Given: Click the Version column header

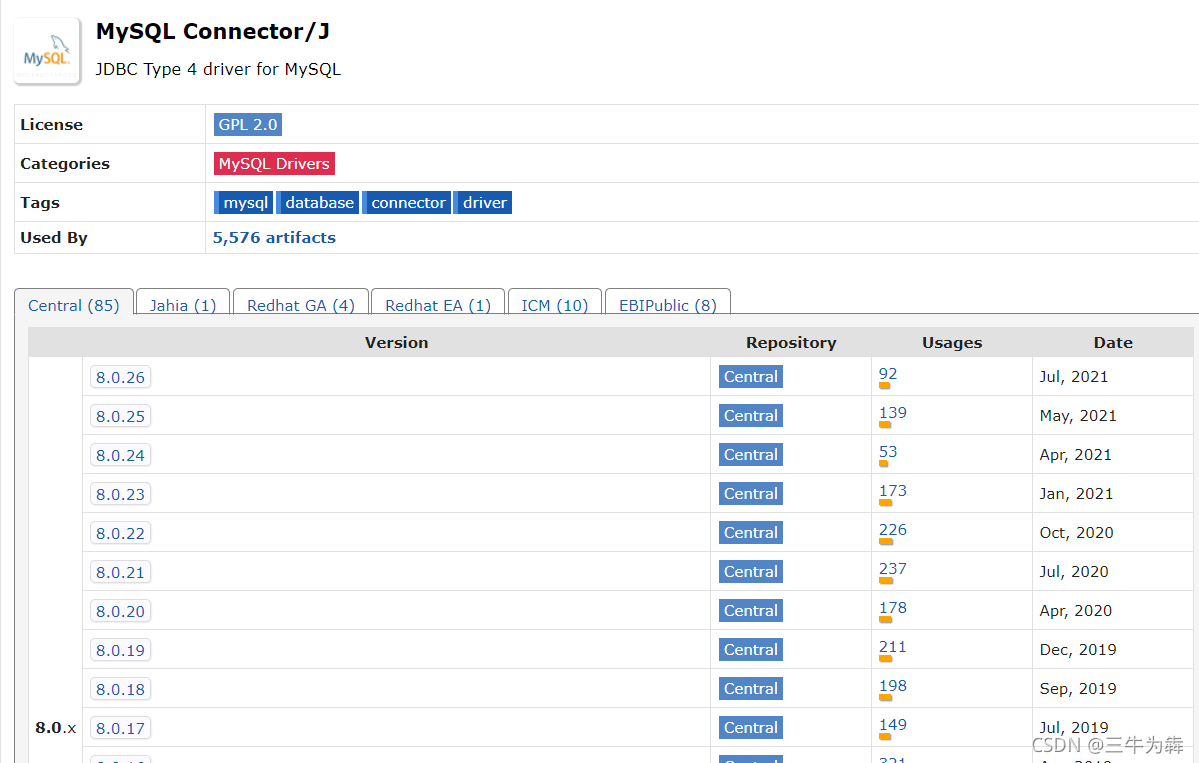Looking at the screenshot, I should [x=396, y=343].
